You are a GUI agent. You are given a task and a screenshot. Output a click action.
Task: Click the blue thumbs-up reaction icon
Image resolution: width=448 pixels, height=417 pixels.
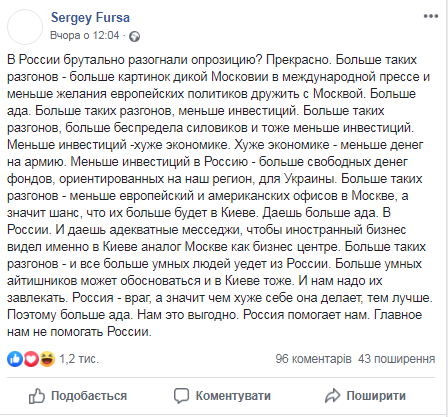(x=15, y=359)
